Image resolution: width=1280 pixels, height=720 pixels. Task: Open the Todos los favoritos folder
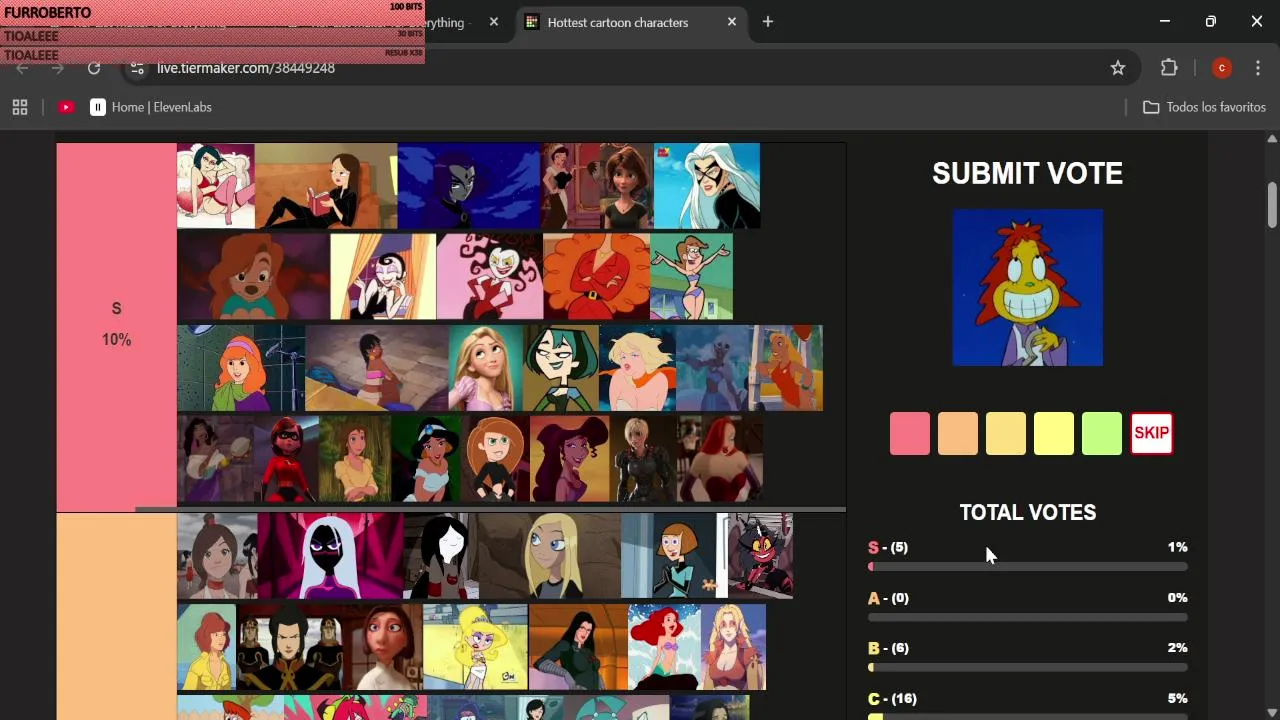(1204, 107)
